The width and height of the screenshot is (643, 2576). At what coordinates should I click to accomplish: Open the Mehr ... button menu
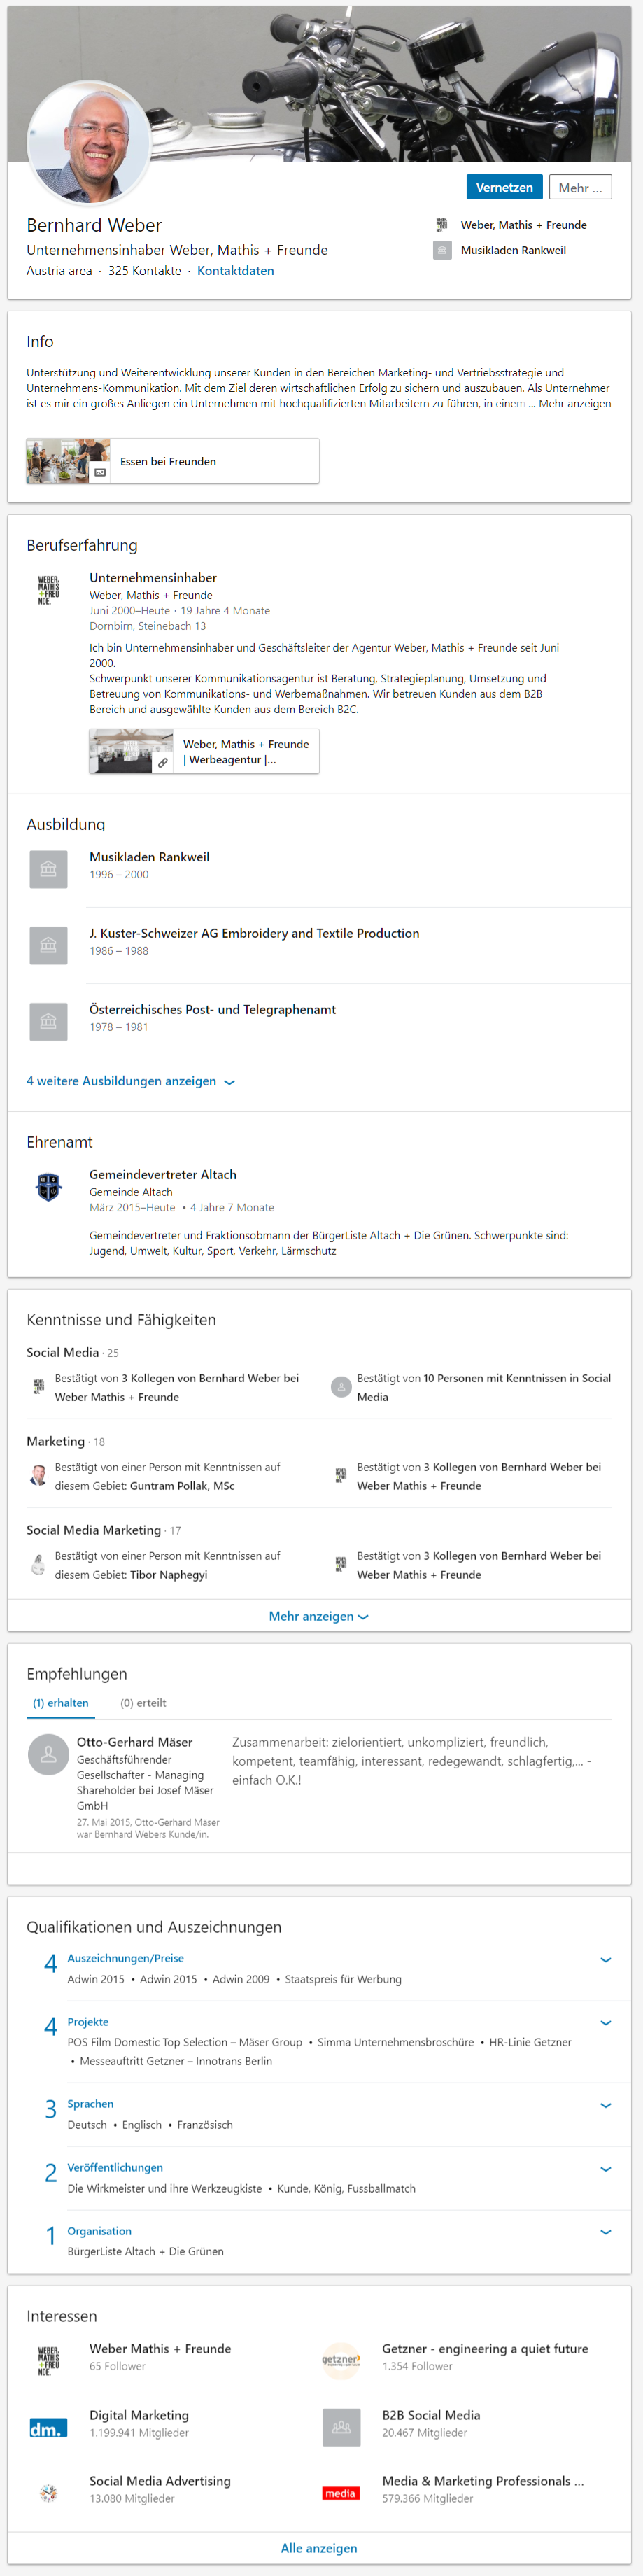tap(580, 187)
